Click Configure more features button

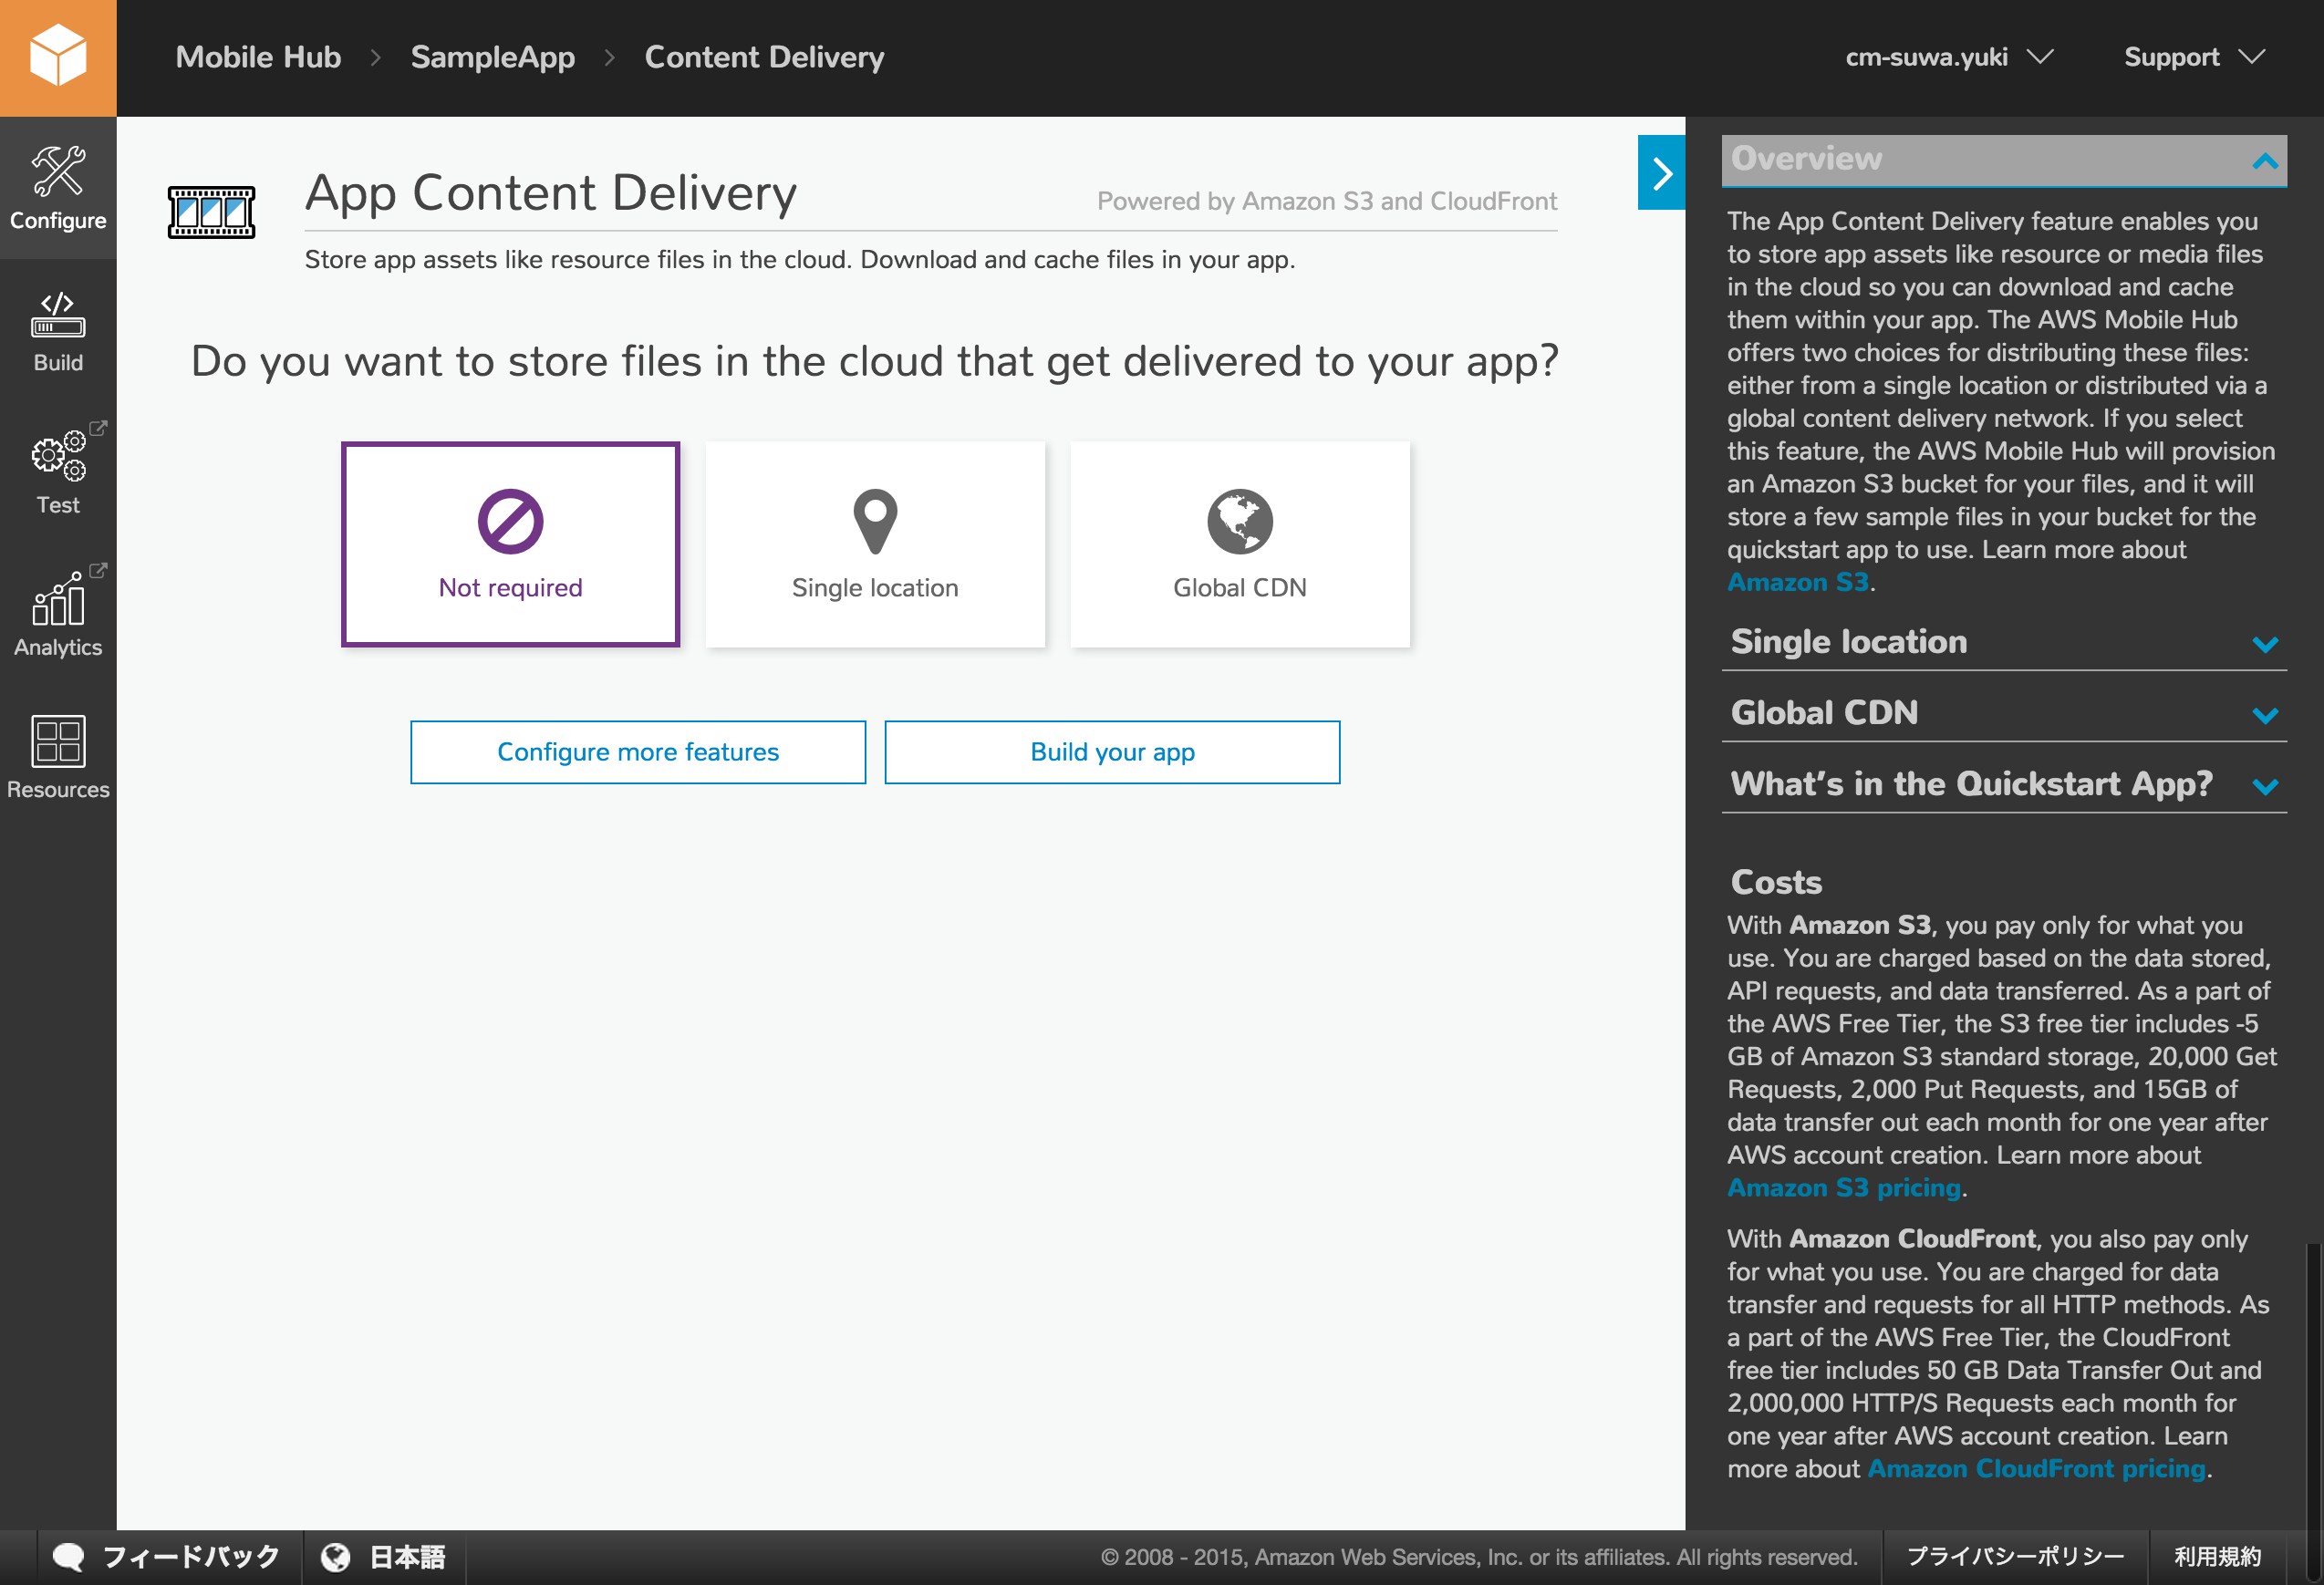pos(638,752)
